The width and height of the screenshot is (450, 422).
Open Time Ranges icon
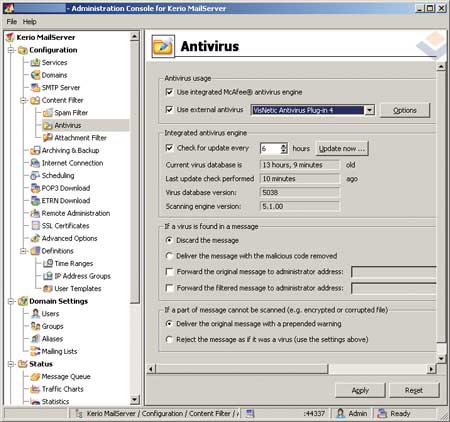coord(48,263)
